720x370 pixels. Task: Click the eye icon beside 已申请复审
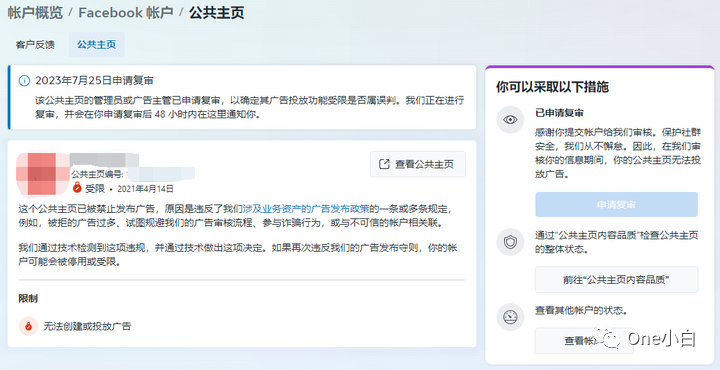click(x=510, y=120)
